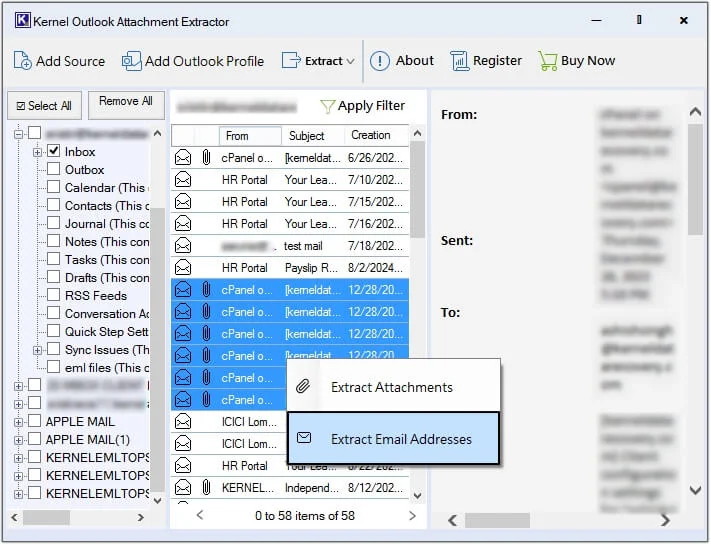The image size is (711, 545).
Task: Sort by the Subject column header
Action: [313, 136]
